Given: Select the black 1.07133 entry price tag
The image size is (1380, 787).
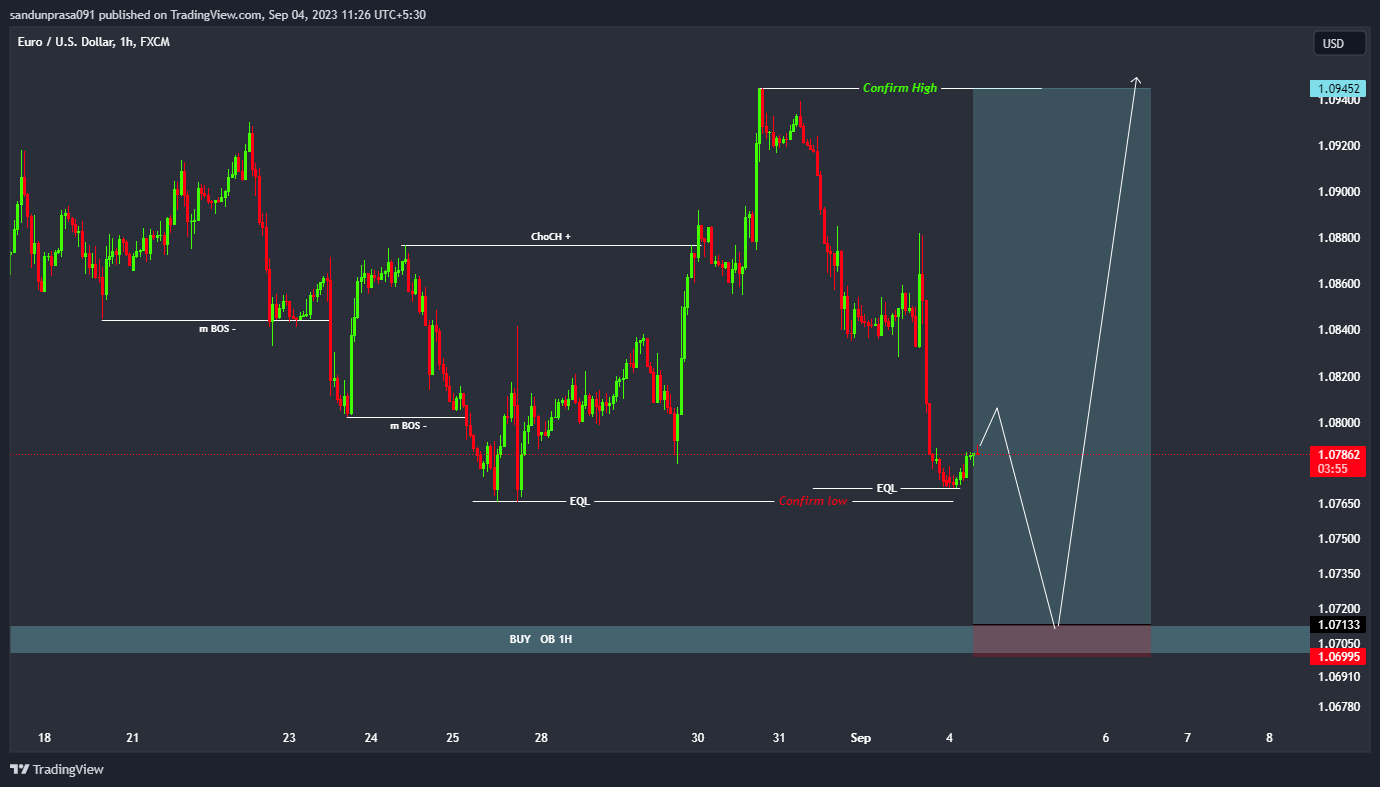Looking at the screenshot, I should pyautogui.click(x=1337, y=624).
